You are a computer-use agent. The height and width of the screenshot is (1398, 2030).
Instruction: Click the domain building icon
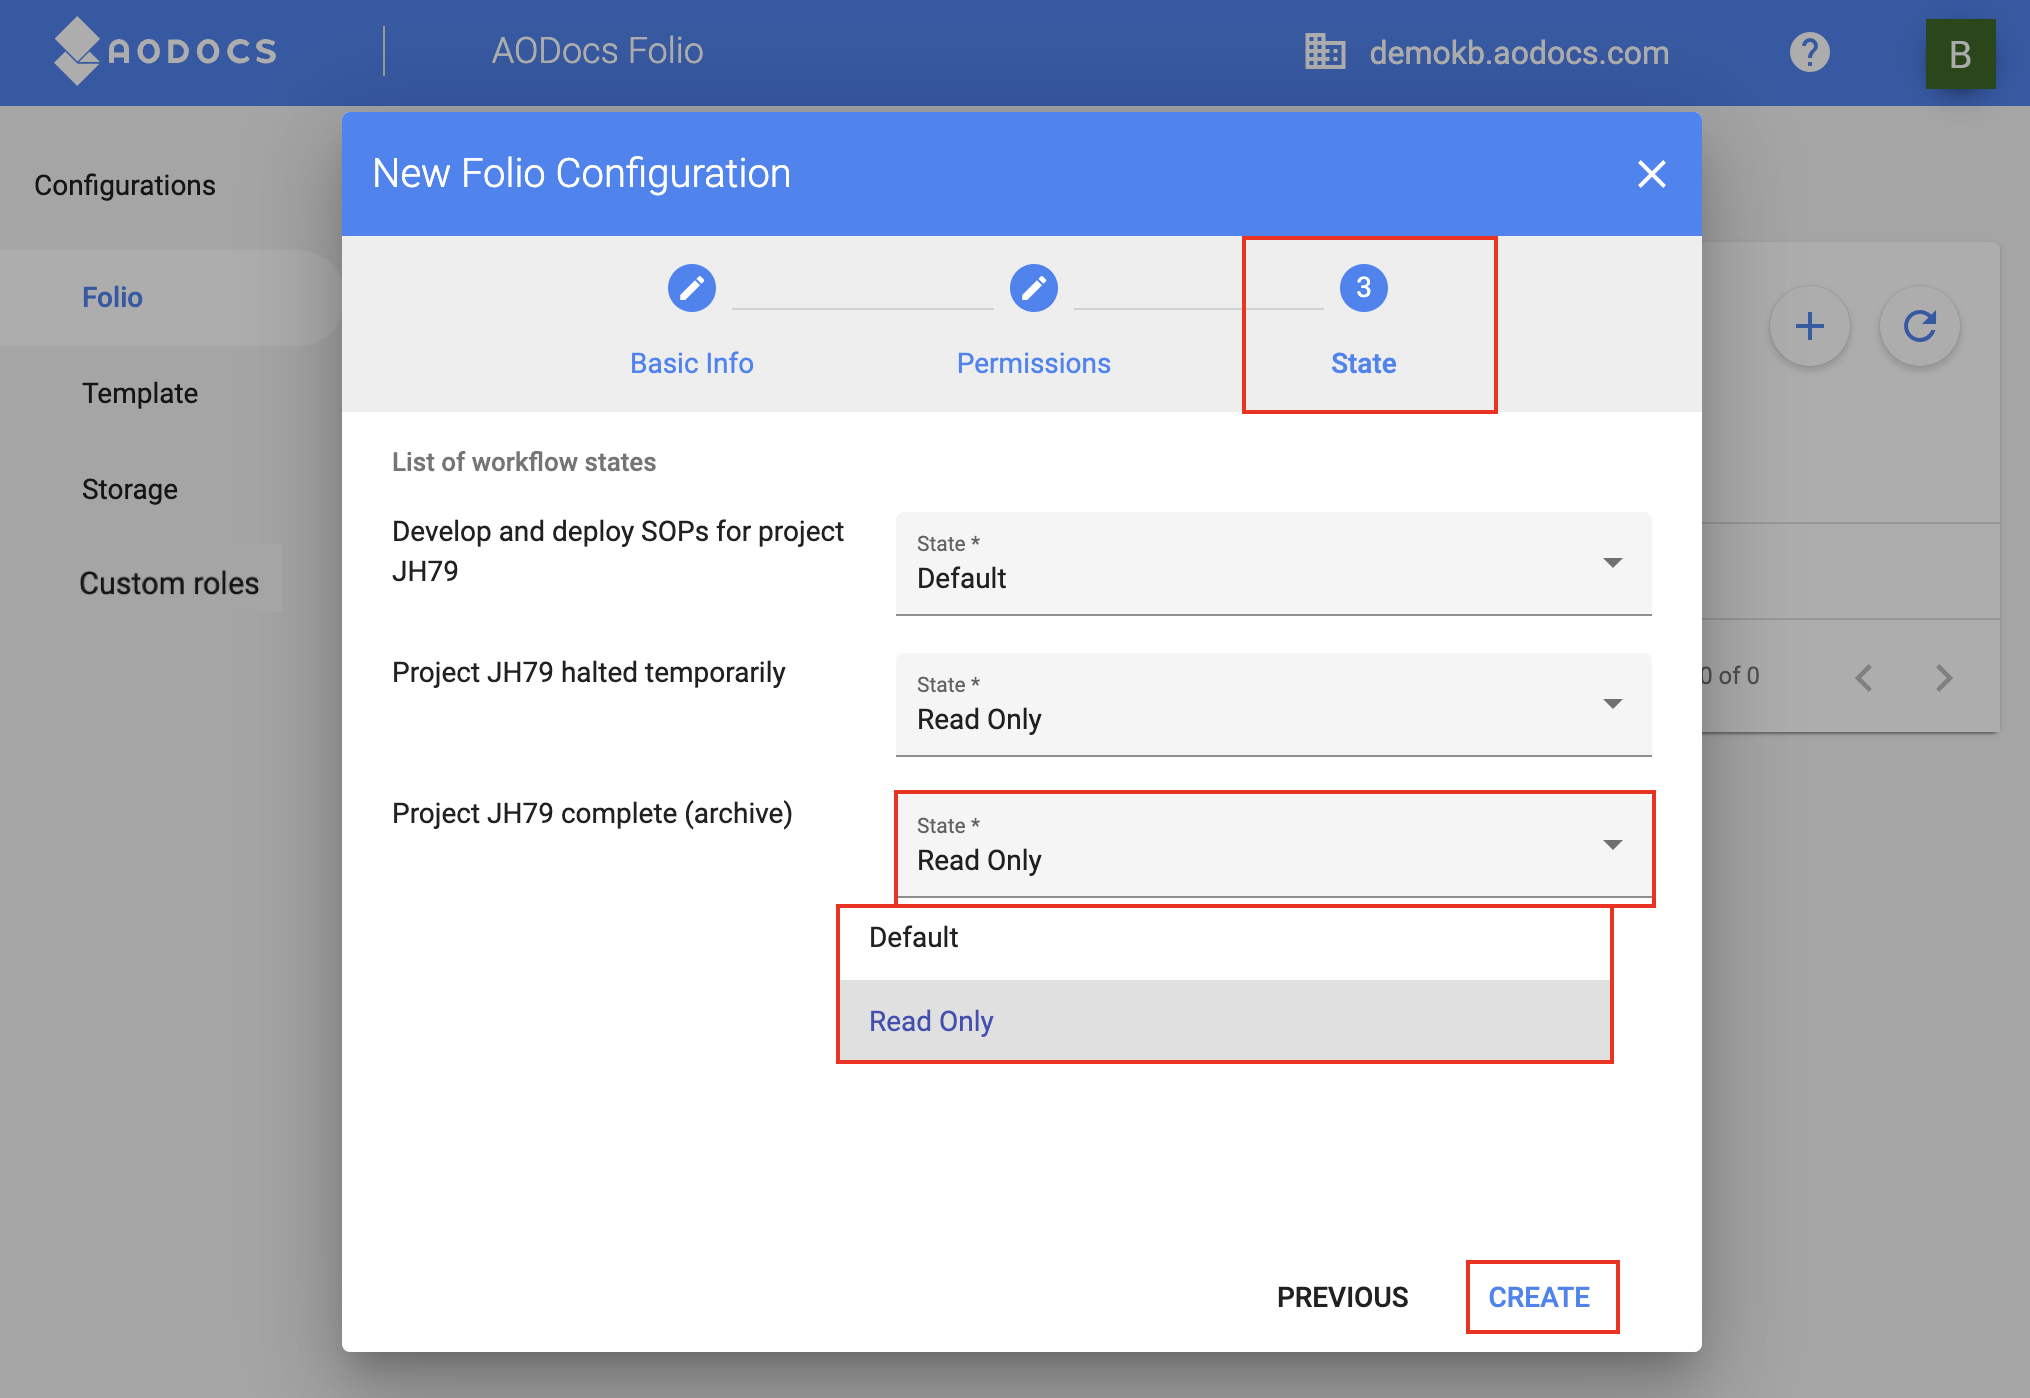(1325, 52)
